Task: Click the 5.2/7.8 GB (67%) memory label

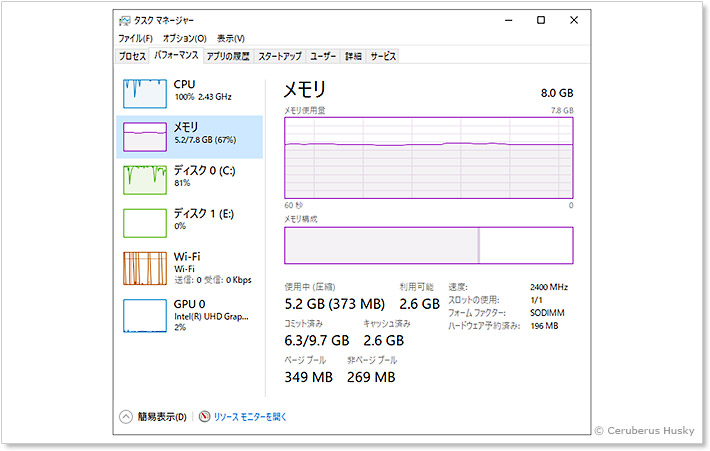Action: [205, 140]
